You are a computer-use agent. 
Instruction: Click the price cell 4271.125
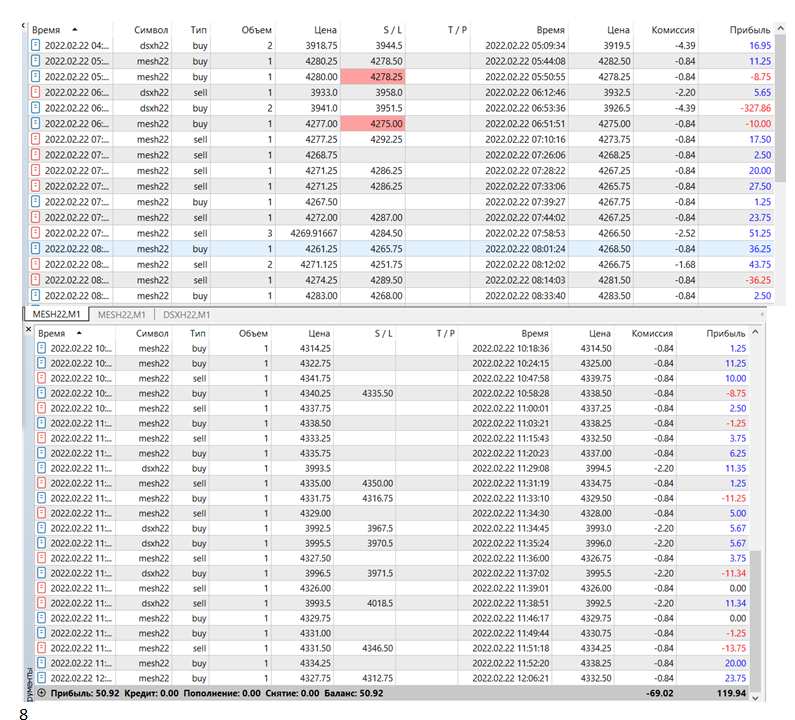pos(318,264)
